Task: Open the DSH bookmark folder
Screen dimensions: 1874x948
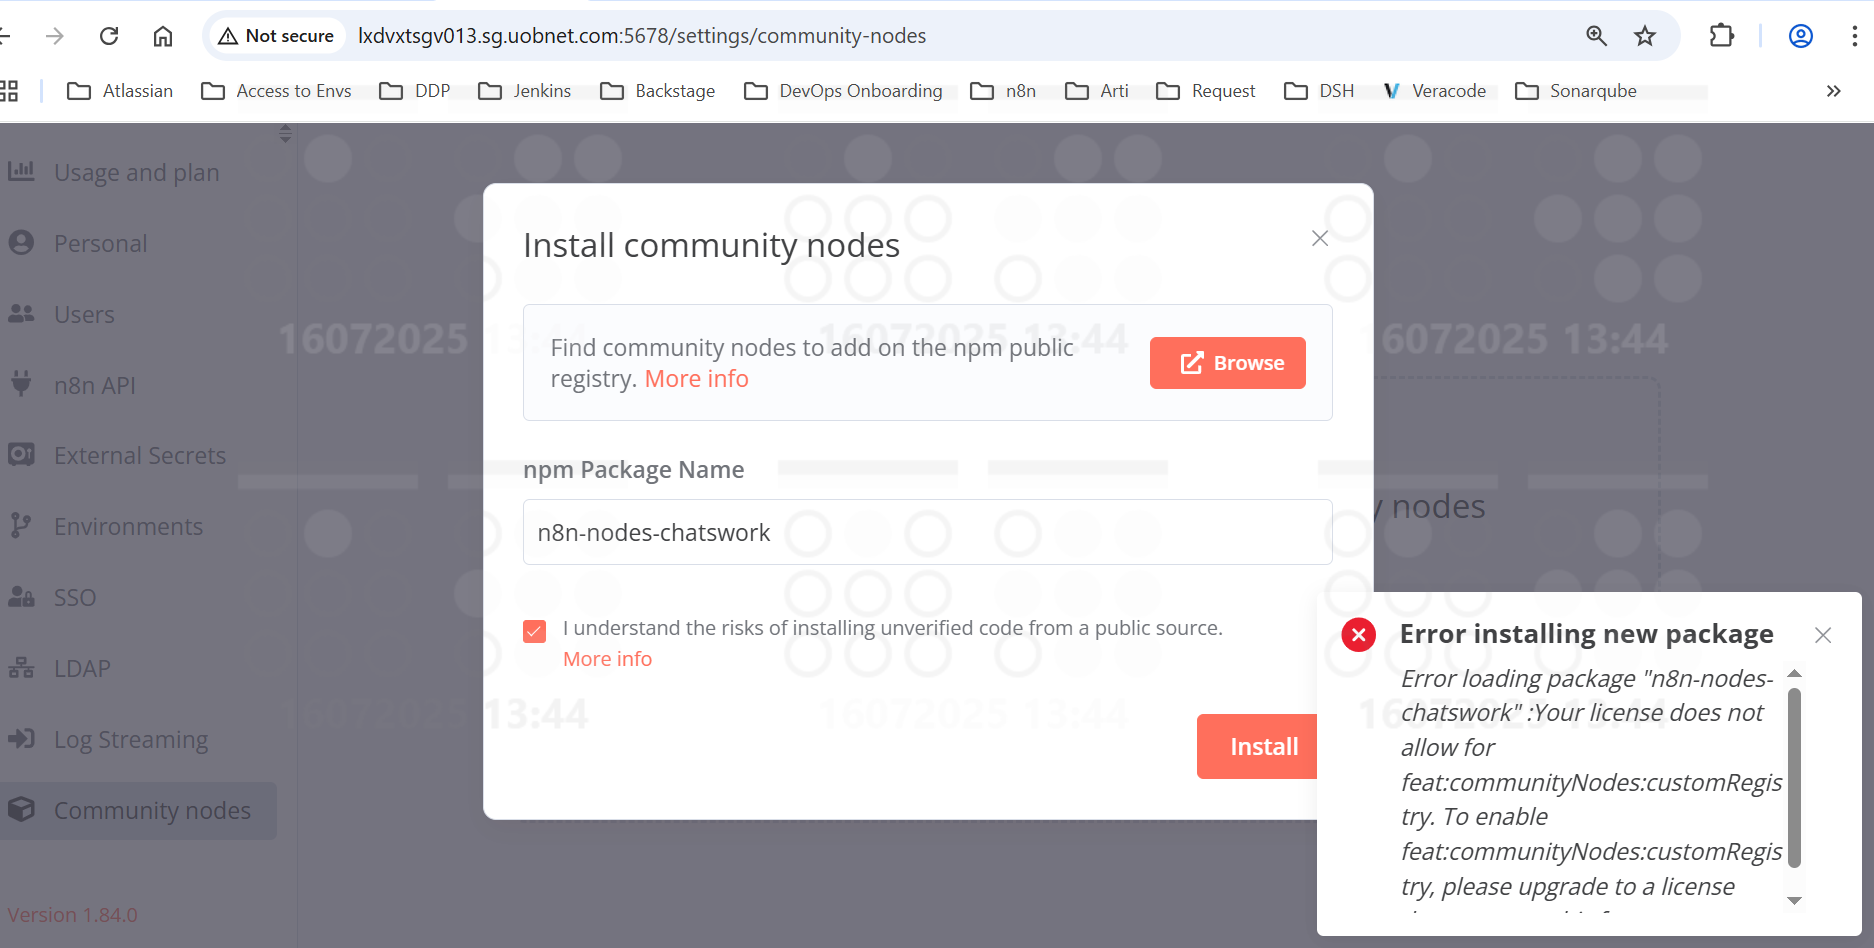Action: point(1320,91)
